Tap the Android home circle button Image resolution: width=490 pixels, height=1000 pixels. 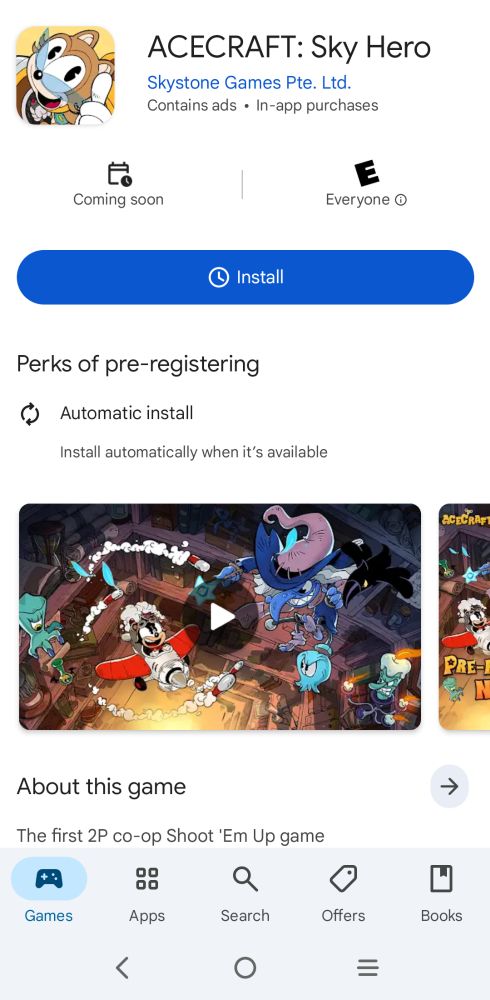point(245,967)
